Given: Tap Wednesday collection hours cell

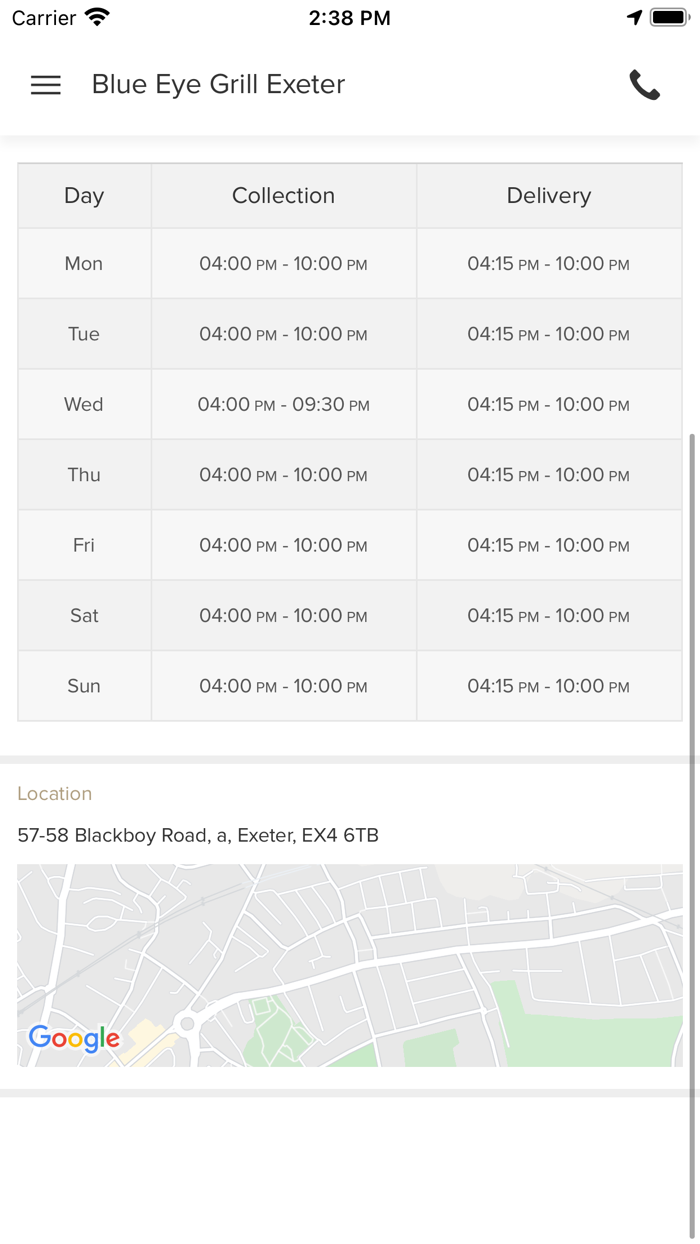Looking at the screenshot, I should click(x=283, y=405).
